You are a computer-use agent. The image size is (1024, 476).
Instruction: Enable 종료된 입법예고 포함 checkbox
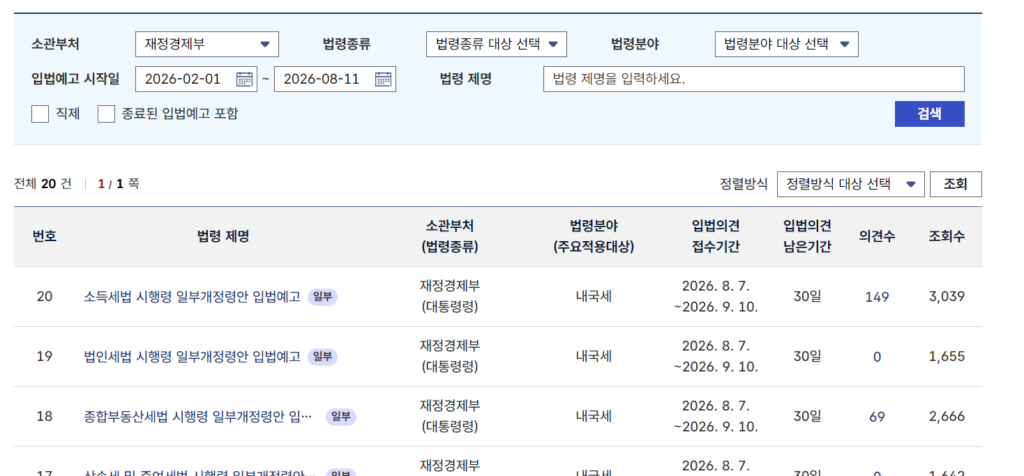(x=106, y=114)
